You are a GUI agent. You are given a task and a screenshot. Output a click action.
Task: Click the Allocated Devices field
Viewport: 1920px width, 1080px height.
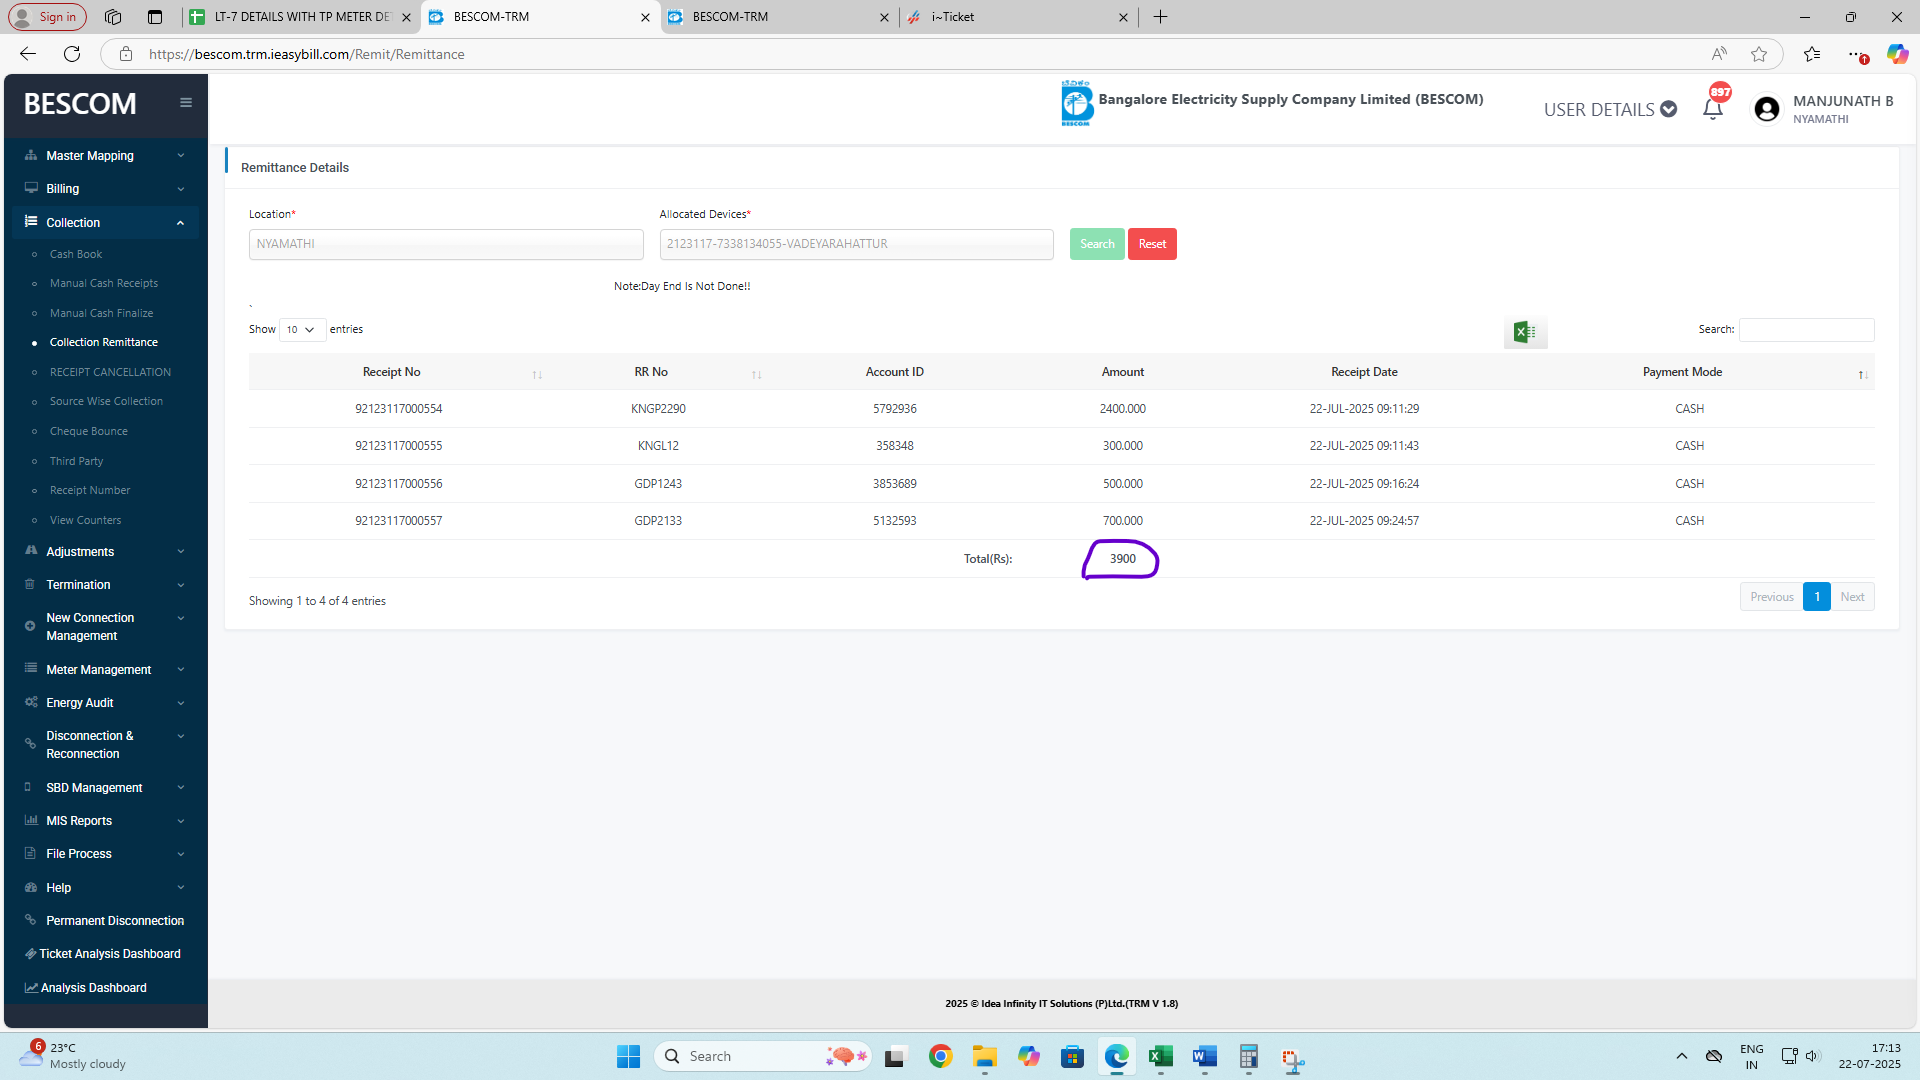click(856, 244)
